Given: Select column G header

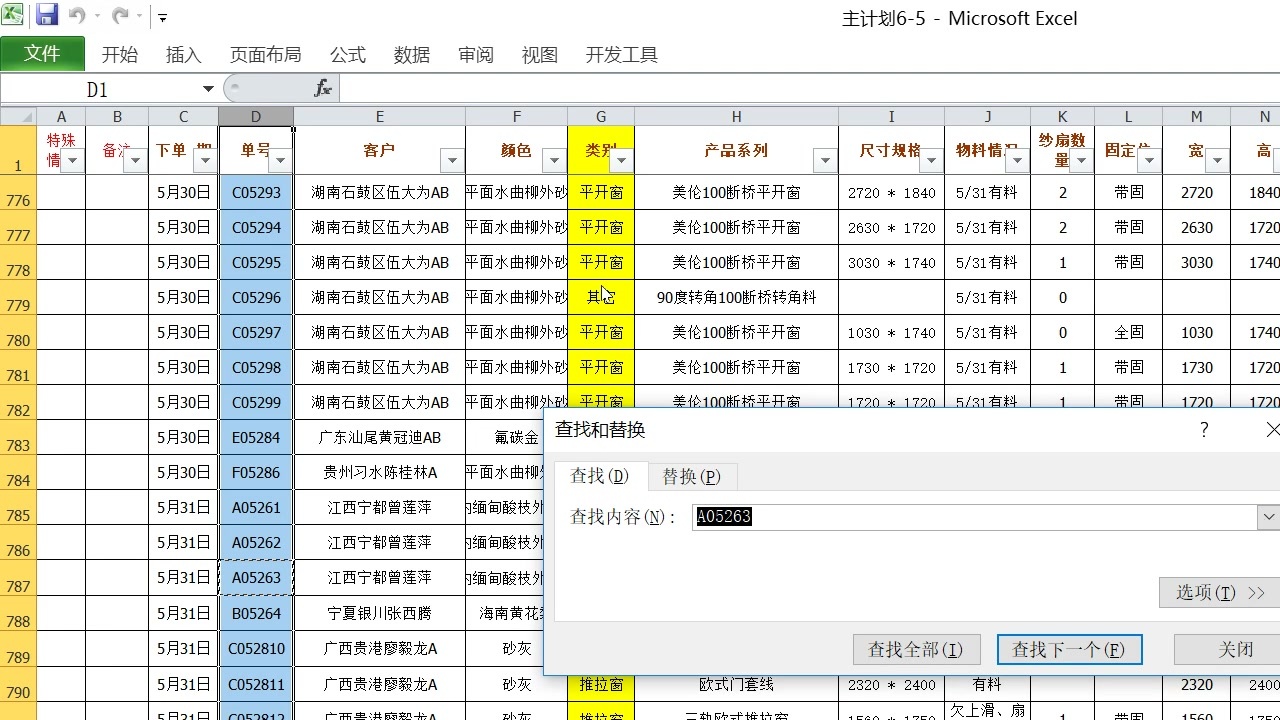Looking at the screenshot, I should (x=601, y=117).
